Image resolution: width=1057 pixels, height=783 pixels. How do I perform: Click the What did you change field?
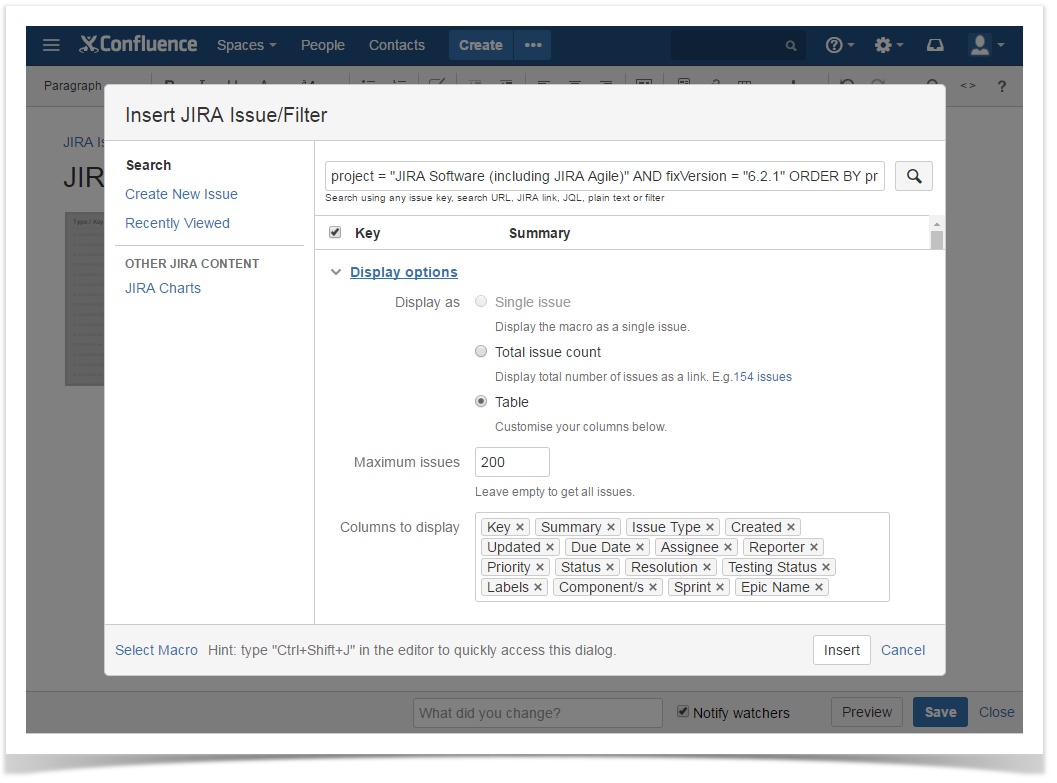(x=537, y=713)
